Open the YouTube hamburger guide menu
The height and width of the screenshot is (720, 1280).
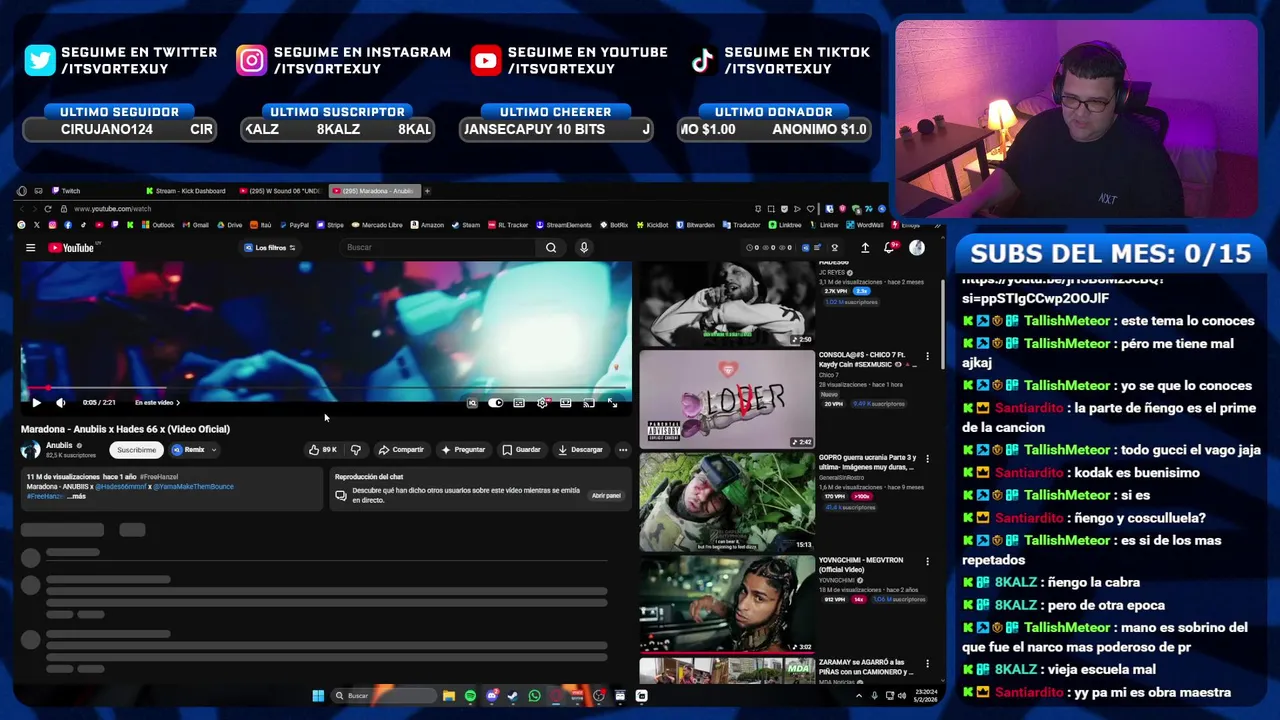tap(31, 248)
